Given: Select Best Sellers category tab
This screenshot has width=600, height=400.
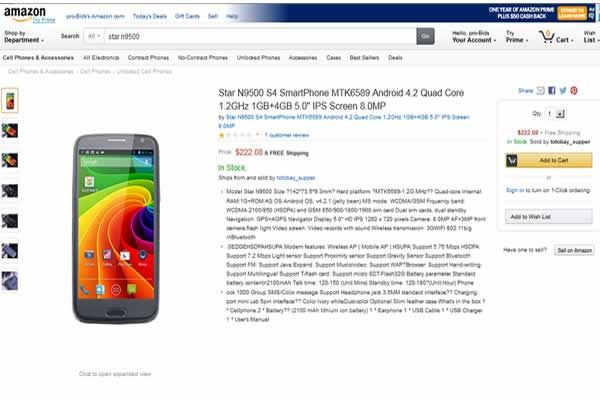Looking at the screenshot, I should [364, 58].
